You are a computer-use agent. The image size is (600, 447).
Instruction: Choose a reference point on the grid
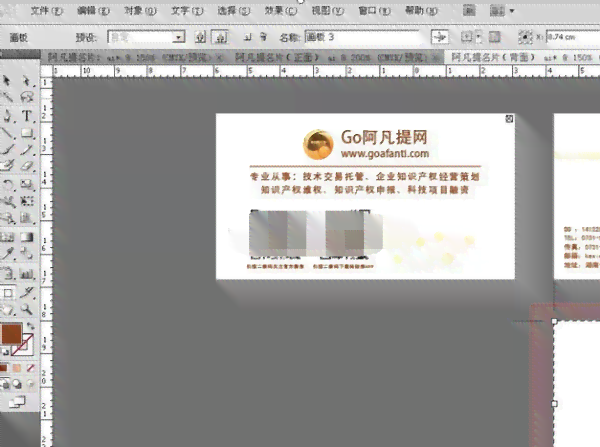coord(525,37)
